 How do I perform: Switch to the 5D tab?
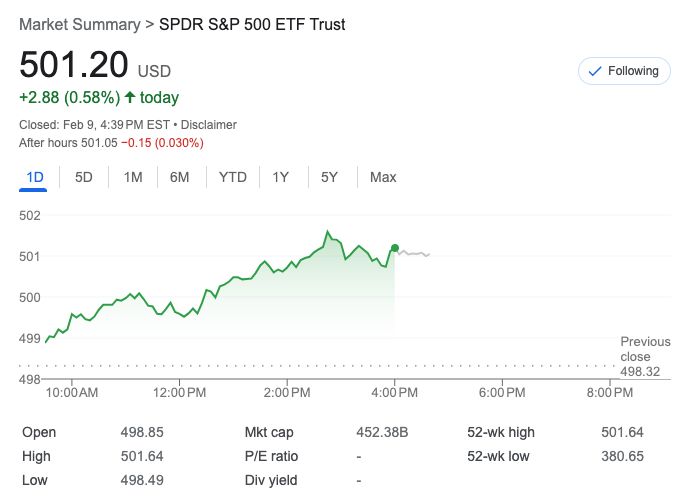coord(84,177)
